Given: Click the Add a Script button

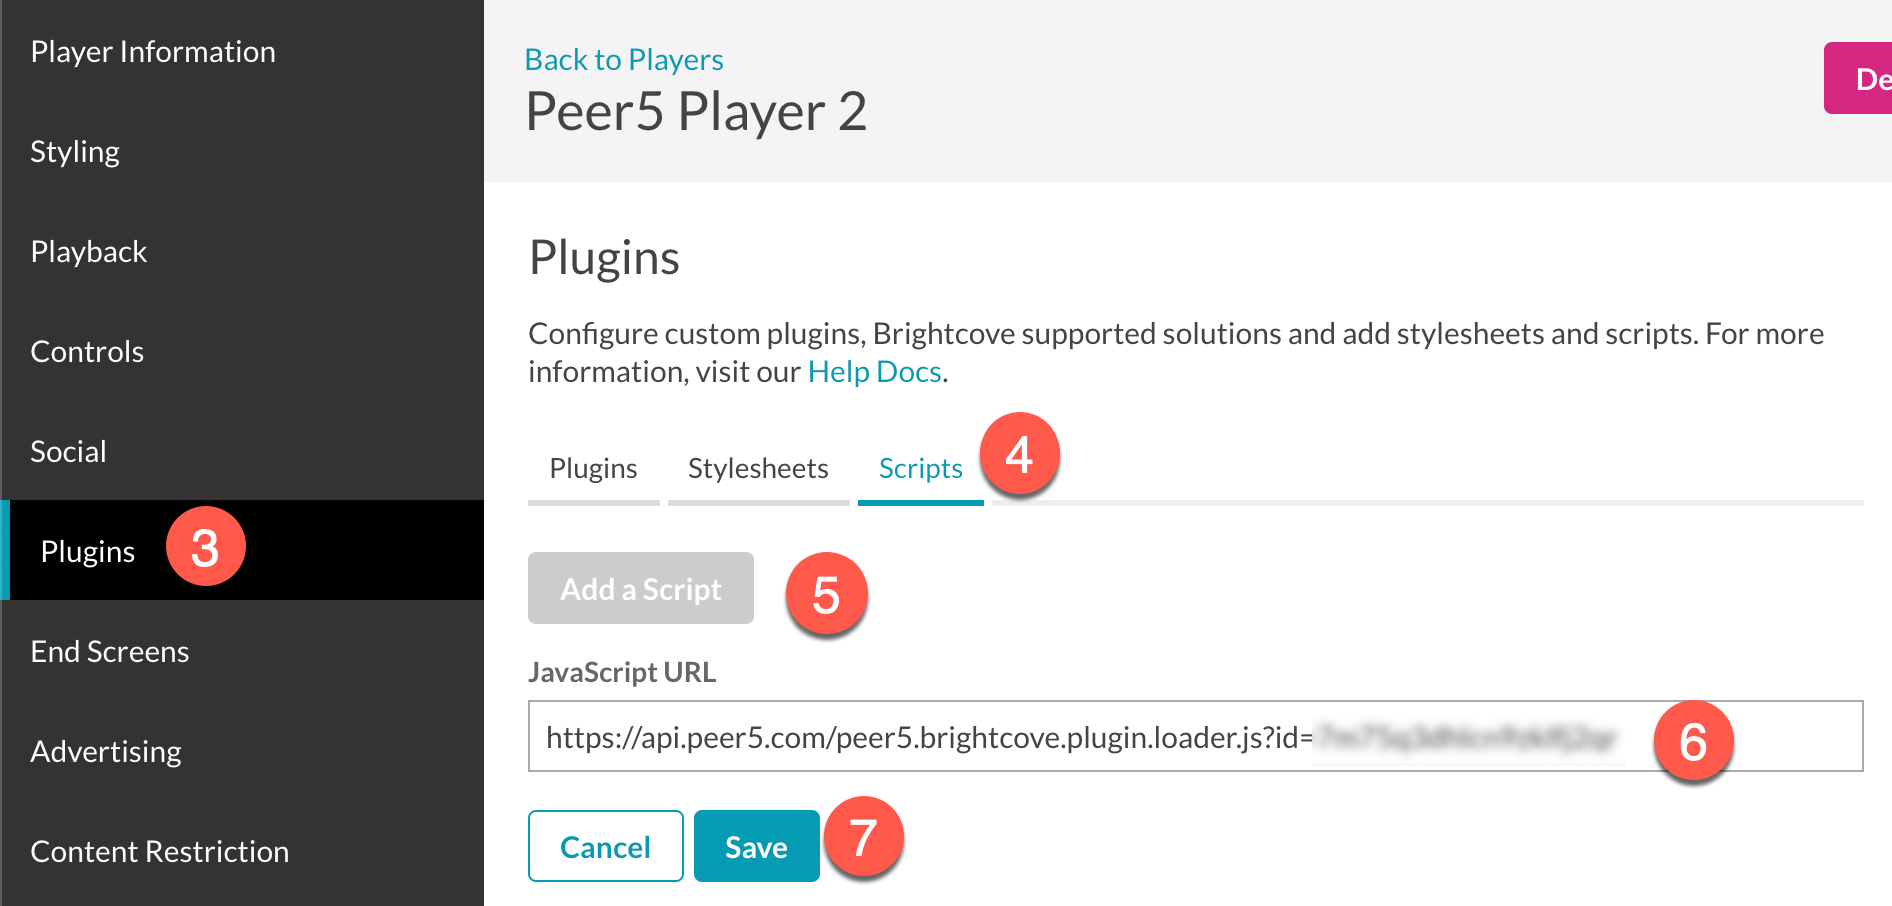Looking at the screenshot, I should point(640,588).
